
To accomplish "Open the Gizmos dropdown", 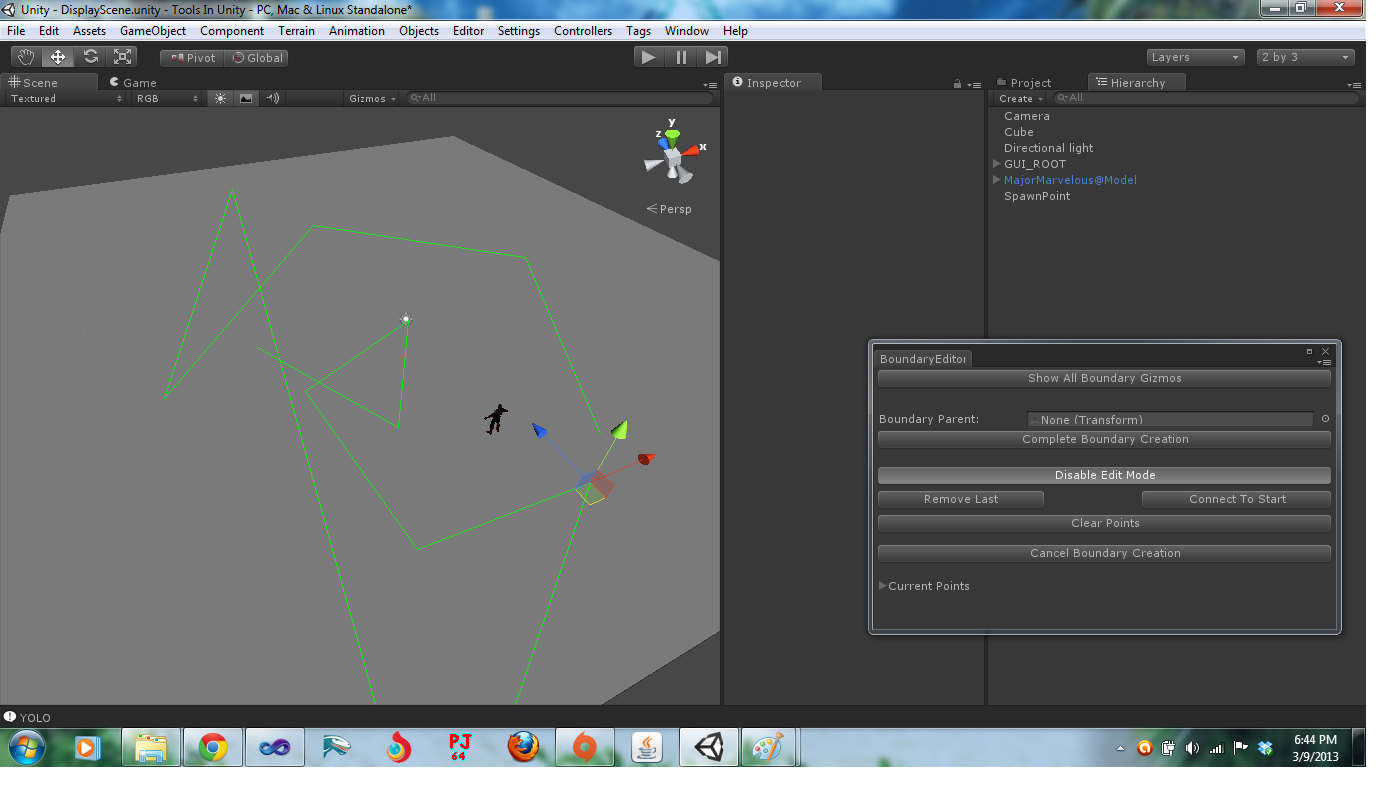I will pos(372,98).
